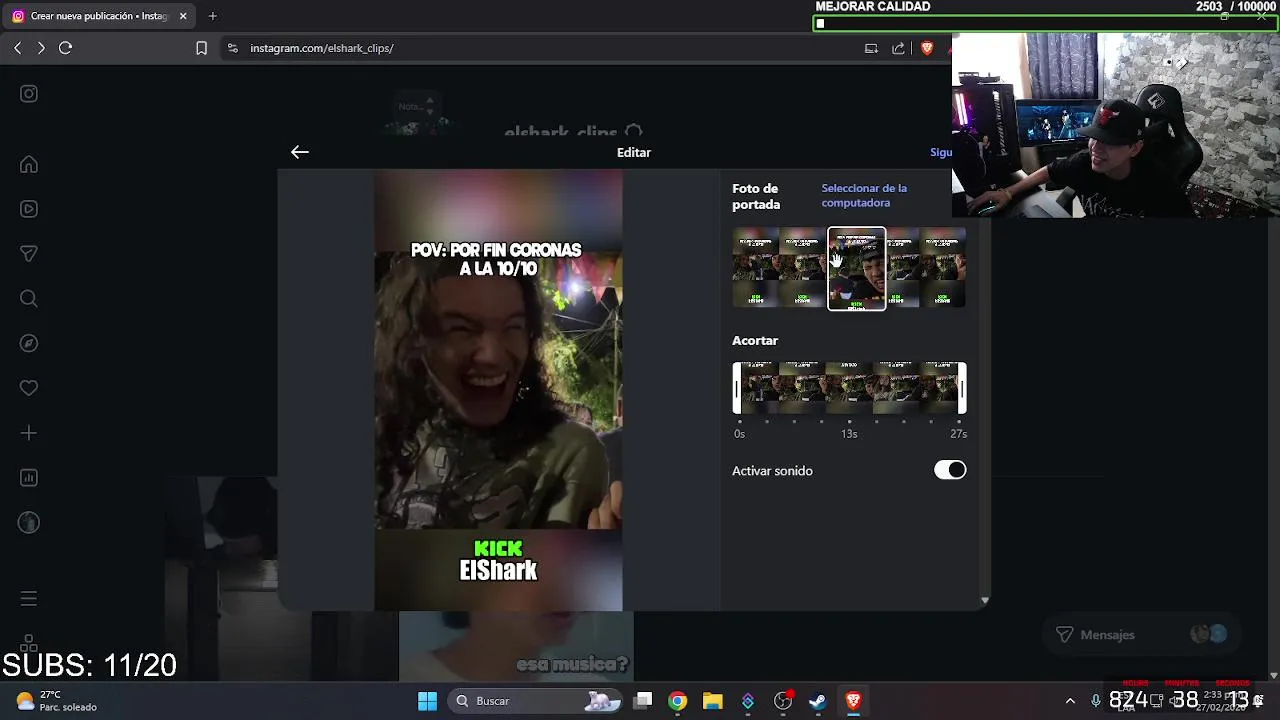Open File Explorer from the taskbar

coord(712,701)
